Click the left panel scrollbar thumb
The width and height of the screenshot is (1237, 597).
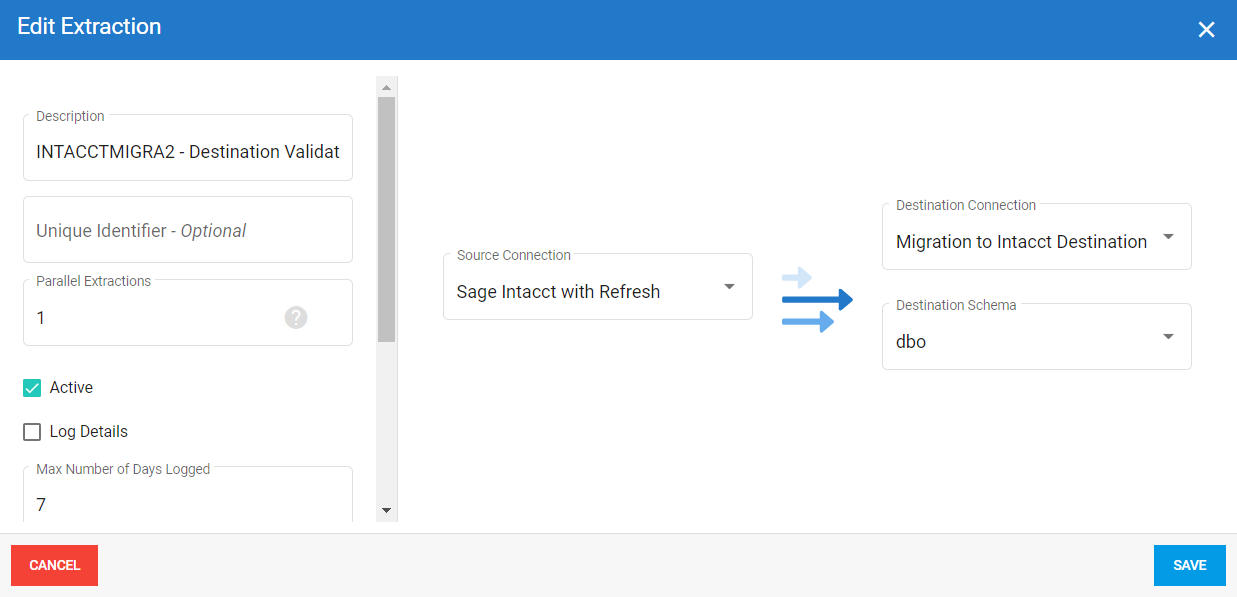click(387, 220)
